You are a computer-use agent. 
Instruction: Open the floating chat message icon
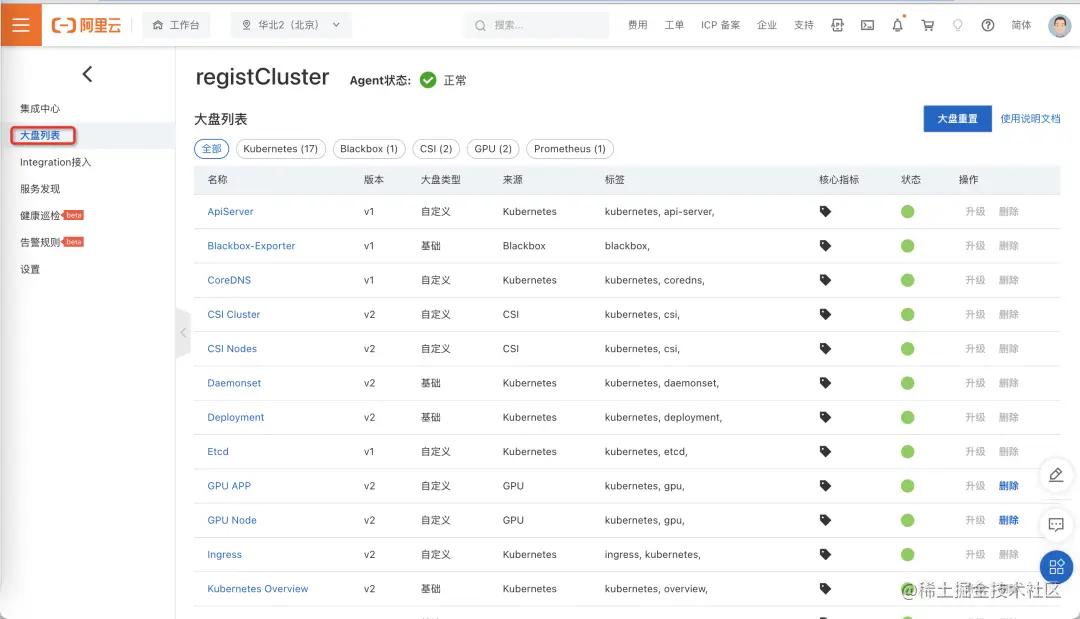[x=1056, y=525]
